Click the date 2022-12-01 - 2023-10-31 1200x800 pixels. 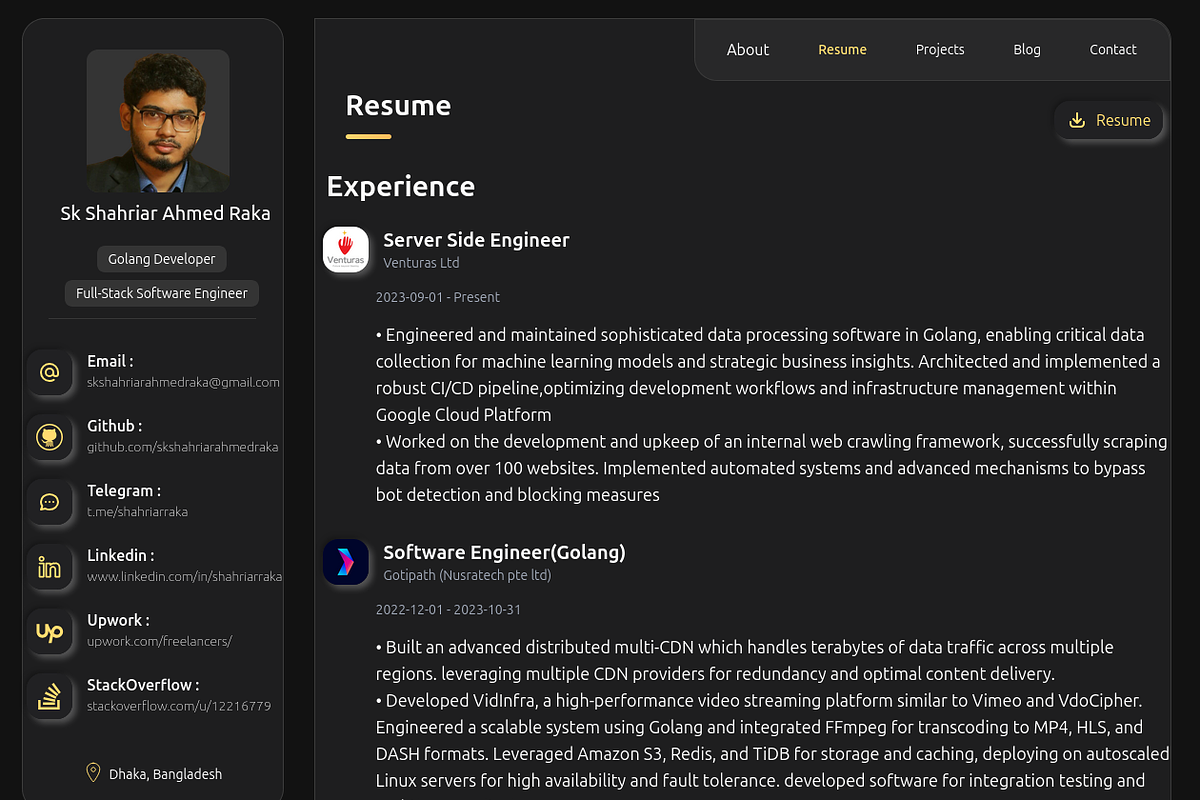coord(448,609)
